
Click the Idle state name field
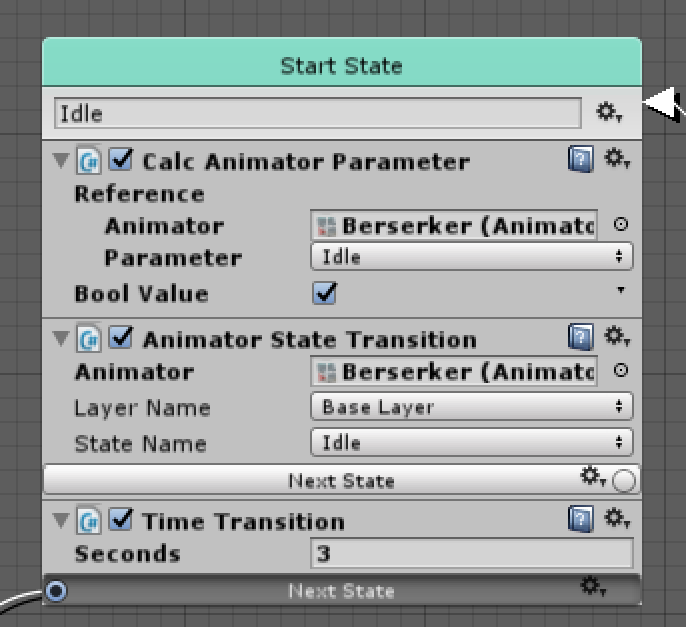pos(316,113)
